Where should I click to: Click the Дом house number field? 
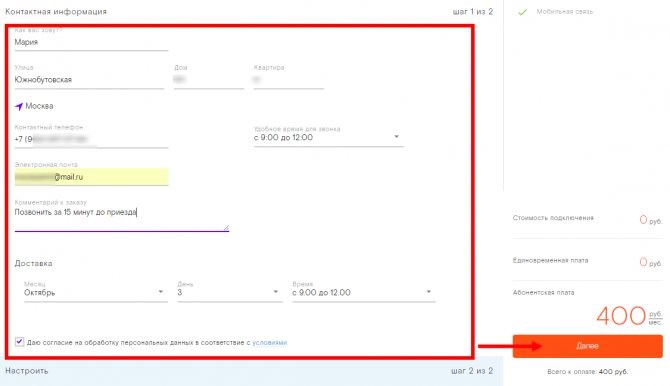pyautogui.click(x=209, y=80)
